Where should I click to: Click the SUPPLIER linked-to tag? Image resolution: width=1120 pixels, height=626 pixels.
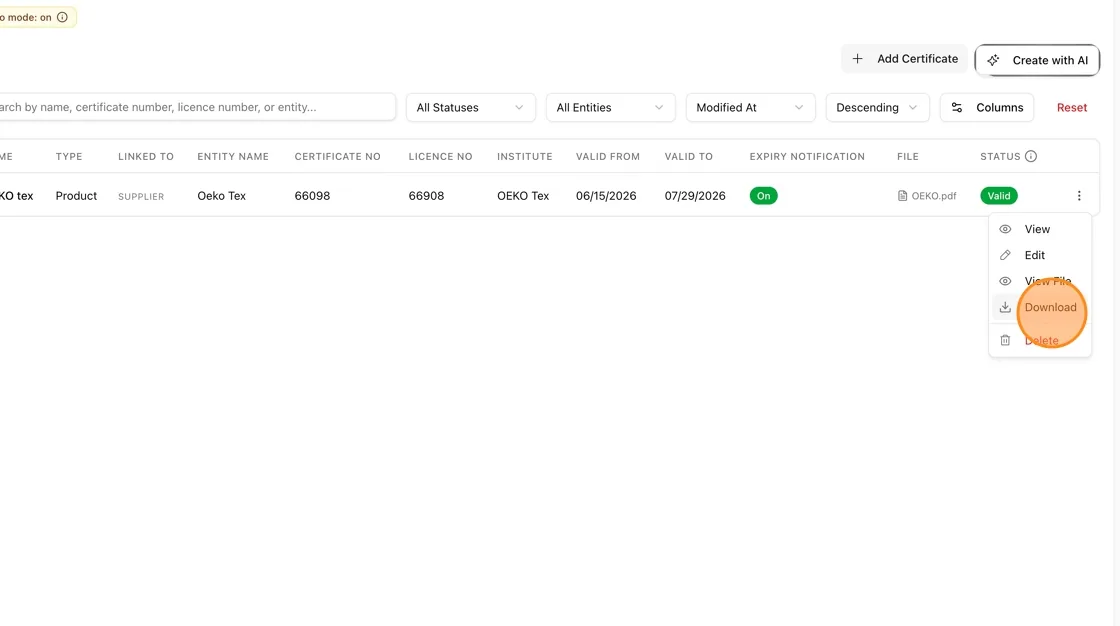click(x=141, y=197)
